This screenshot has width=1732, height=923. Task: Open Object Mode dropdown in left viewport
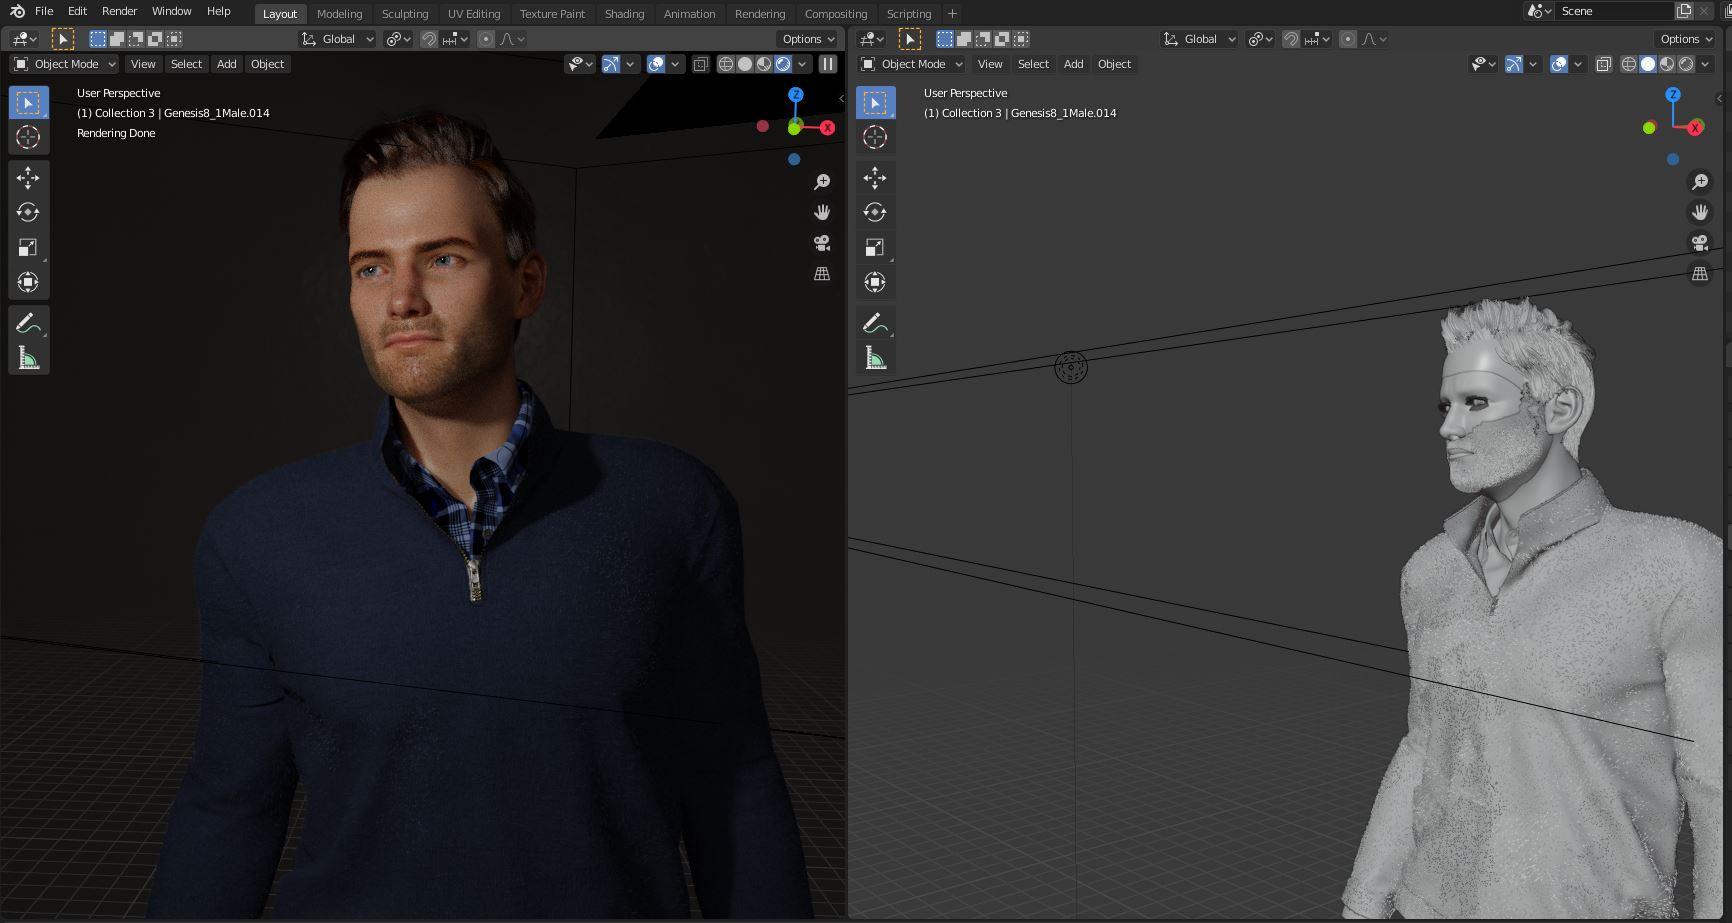(65, 64)
